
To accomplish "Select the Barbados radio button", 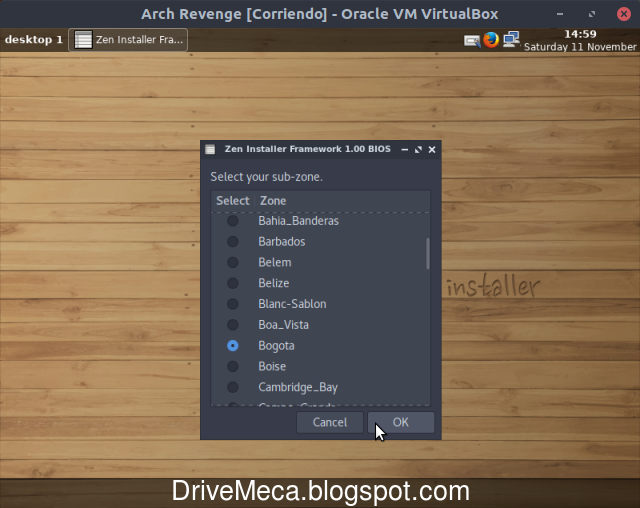I will (x=233, y=242).
